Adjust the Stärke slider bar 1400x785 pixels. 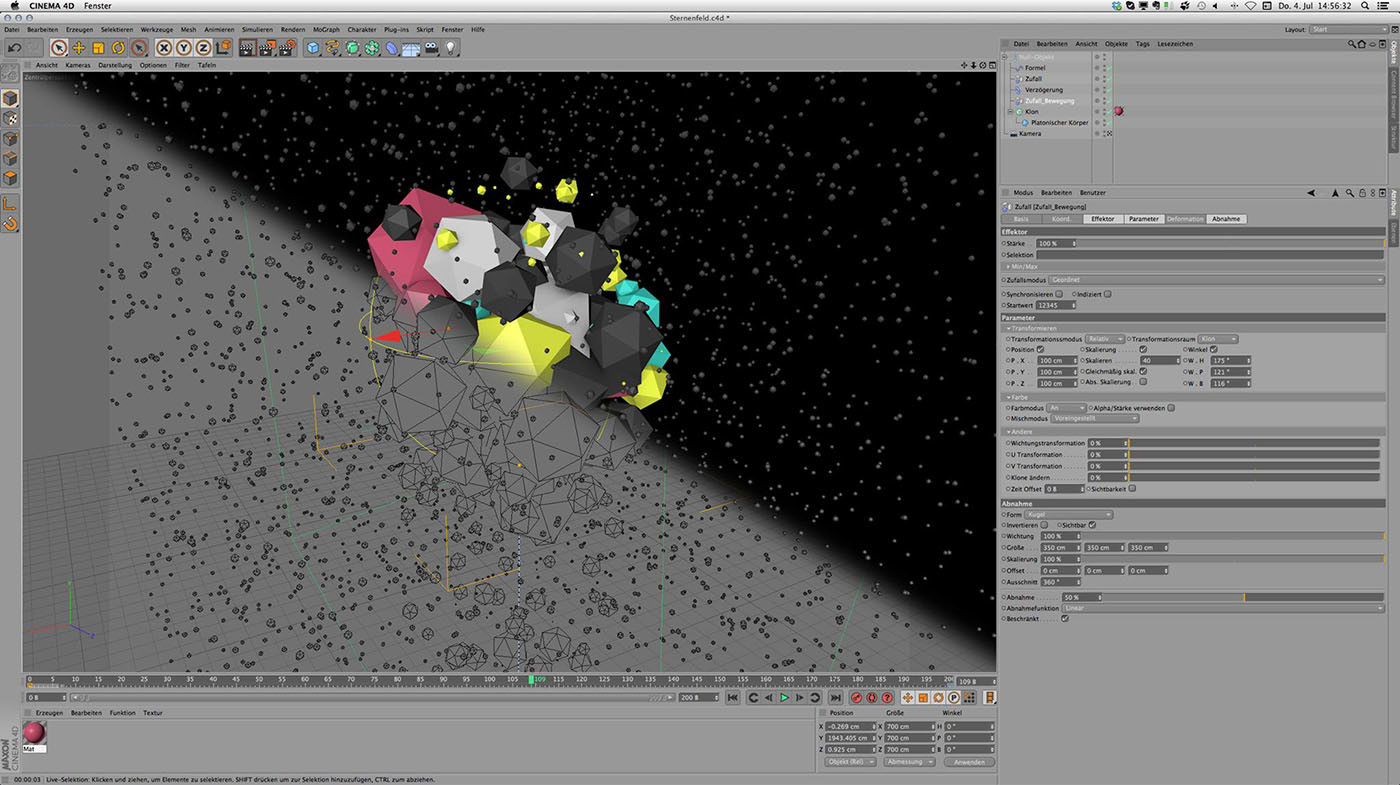click(x=1232, y=243)
